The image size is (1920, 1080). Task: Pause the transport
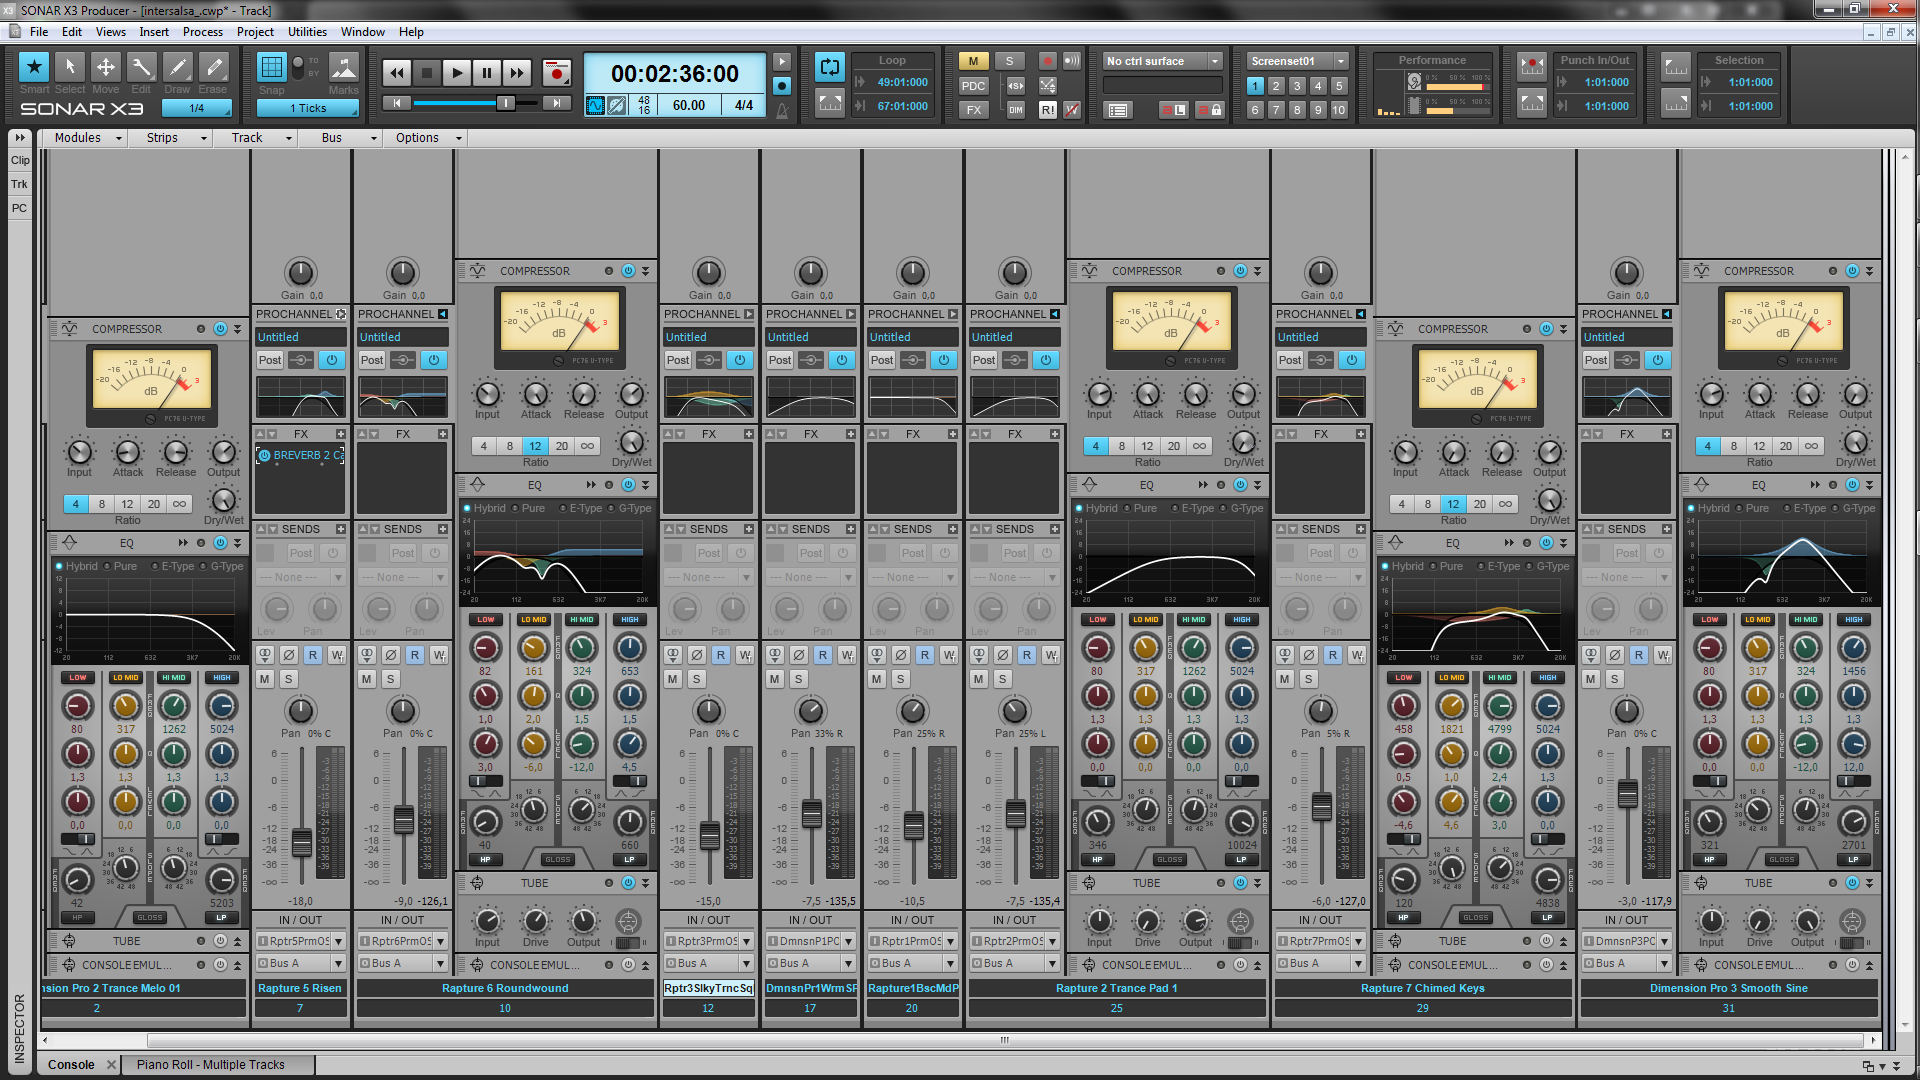[x=487, y=72]
